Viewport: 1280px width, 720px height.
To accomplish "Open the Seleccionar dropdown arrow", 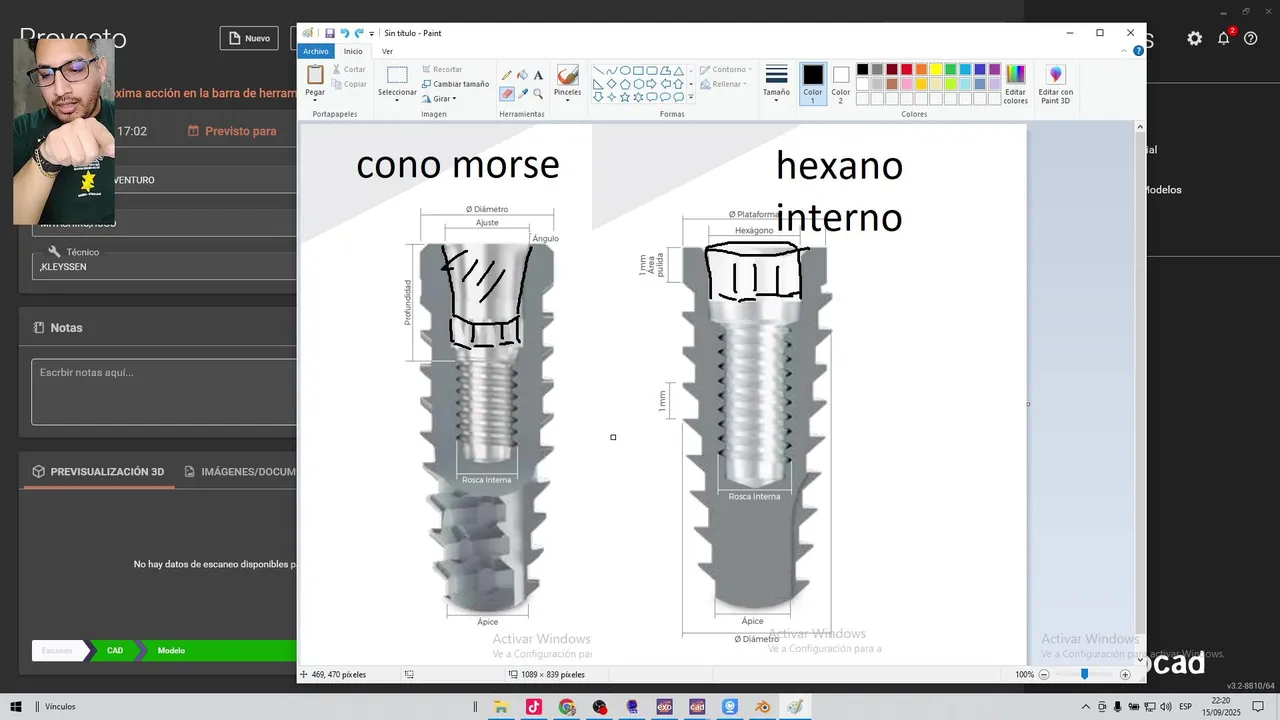I will [397, 100].
